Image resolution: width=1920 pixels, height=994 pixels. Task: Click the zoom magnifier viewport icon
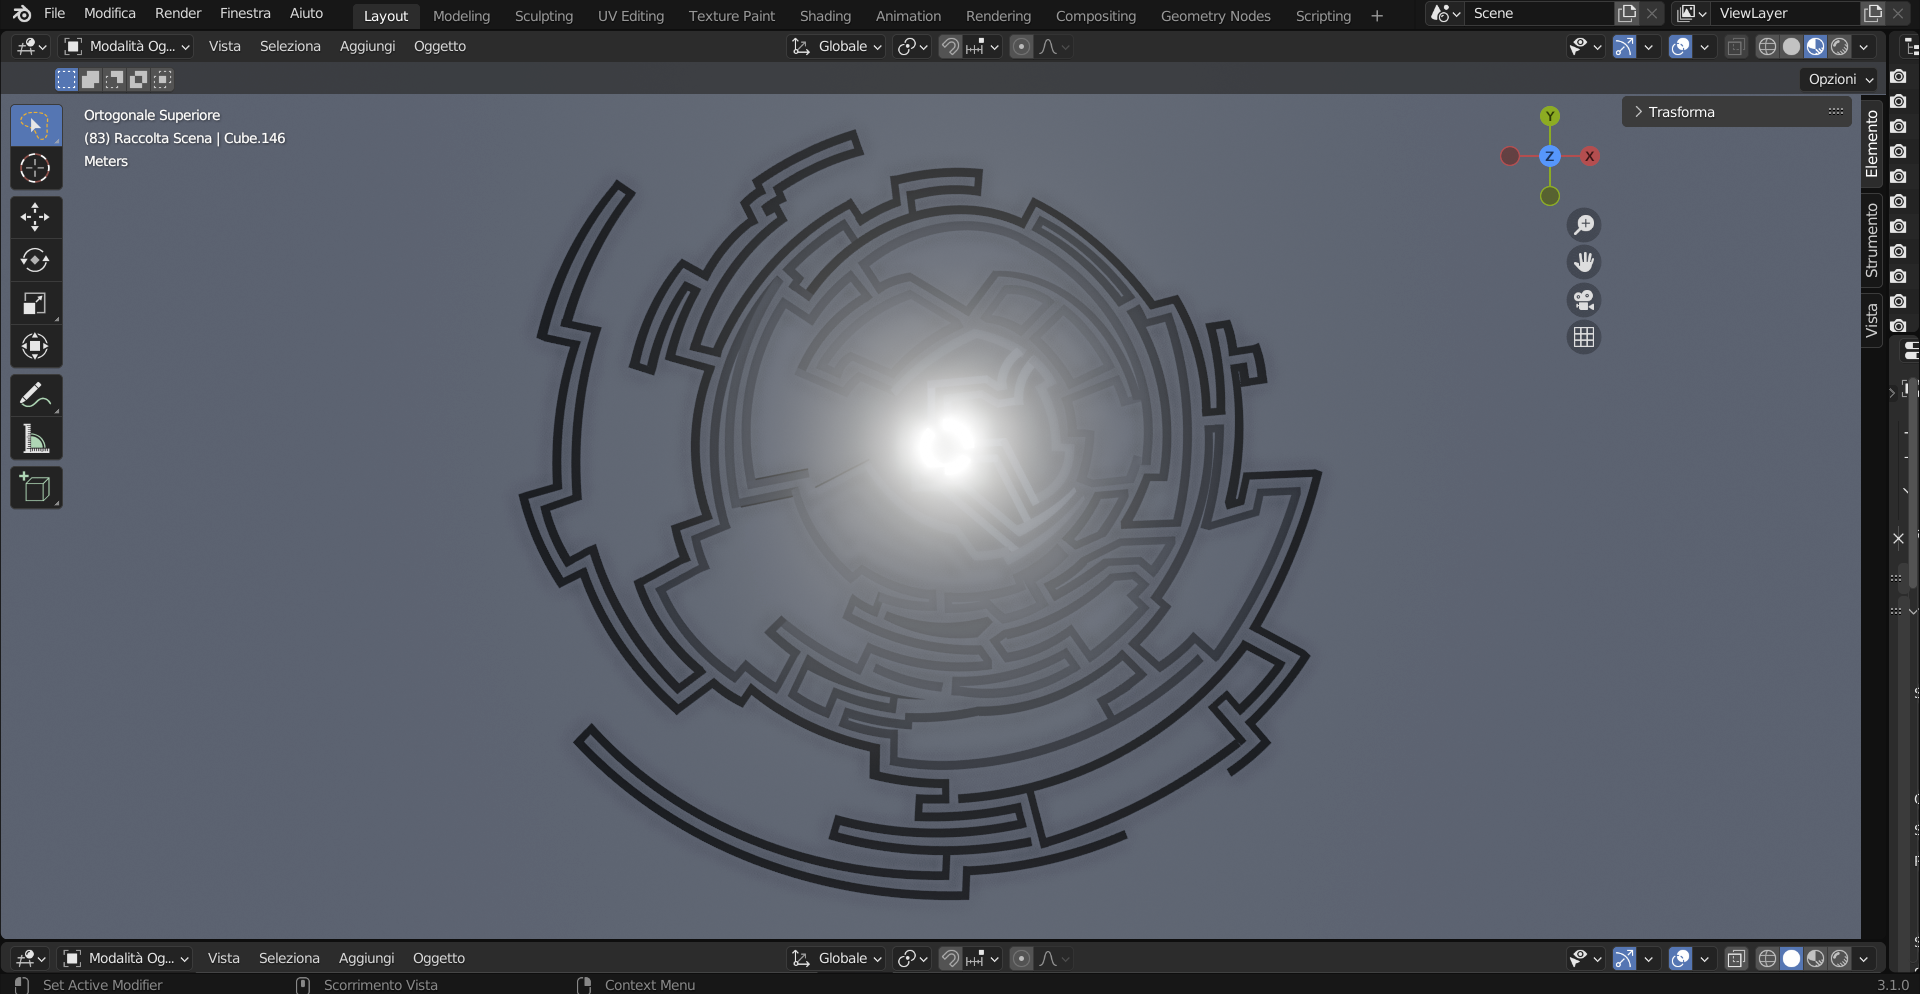(1584, 225)
